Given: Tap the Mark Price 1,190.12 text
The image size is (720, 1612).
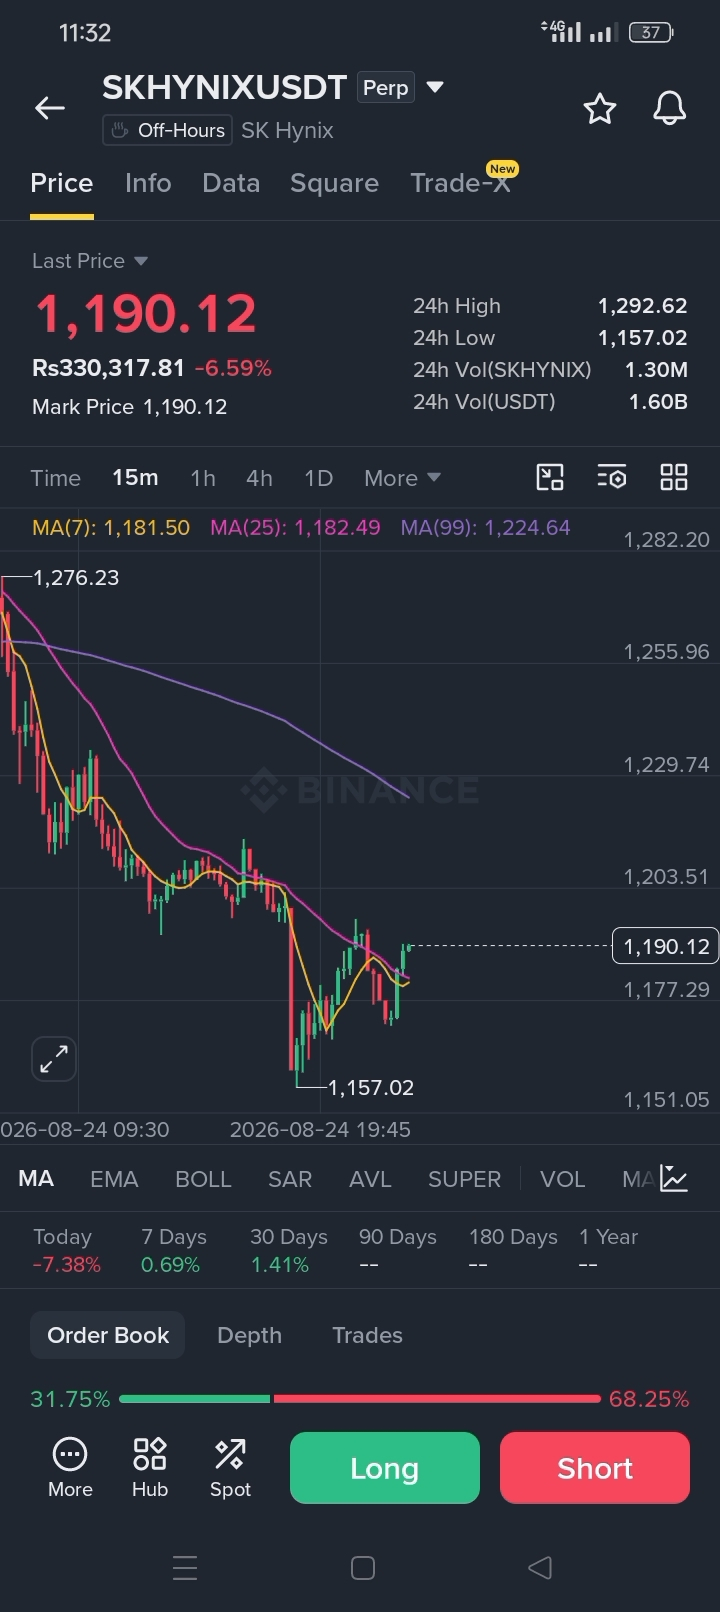Looking at the screenshot, I should (129, 407).
